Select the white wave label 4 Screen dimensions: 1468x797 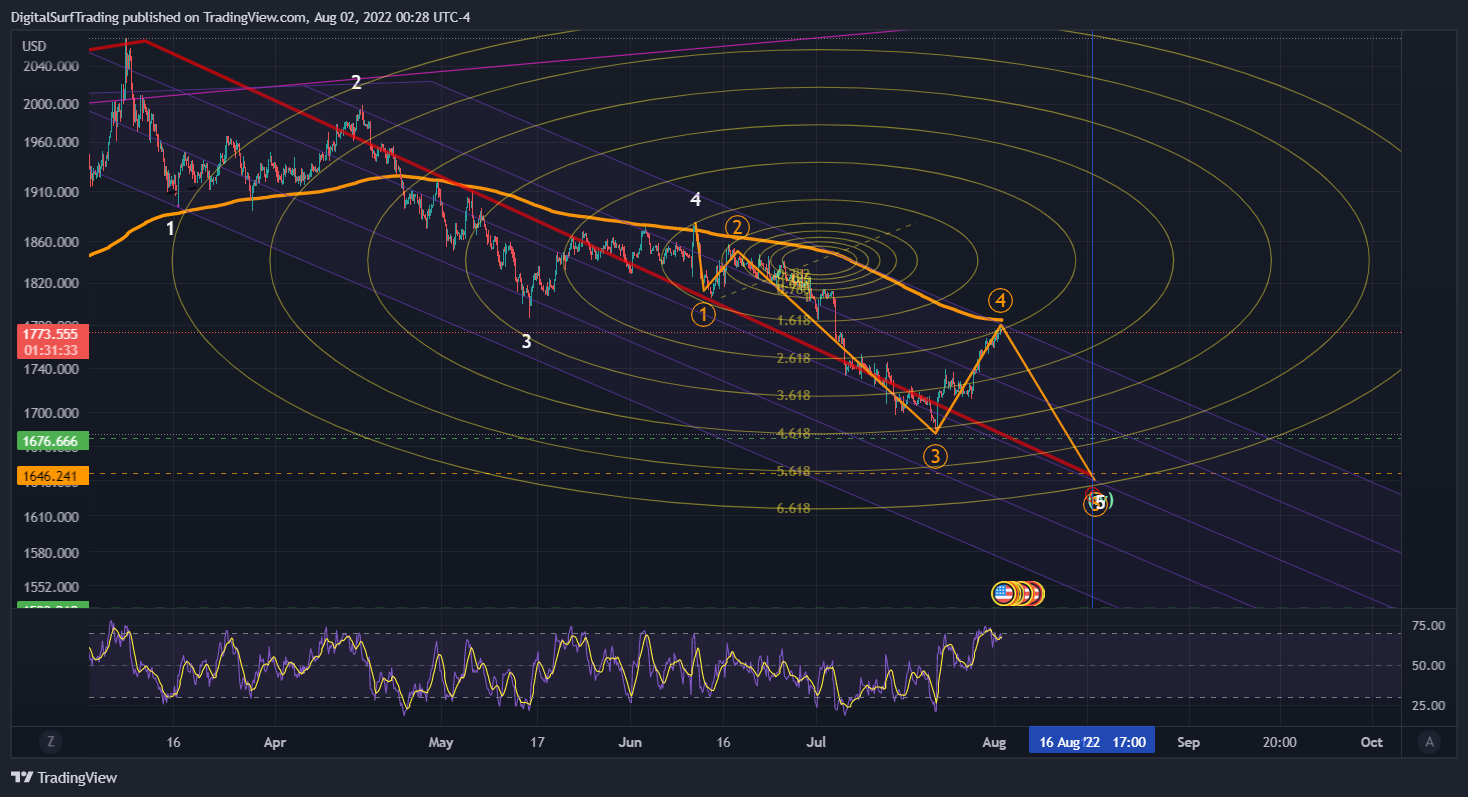[695, 199]
